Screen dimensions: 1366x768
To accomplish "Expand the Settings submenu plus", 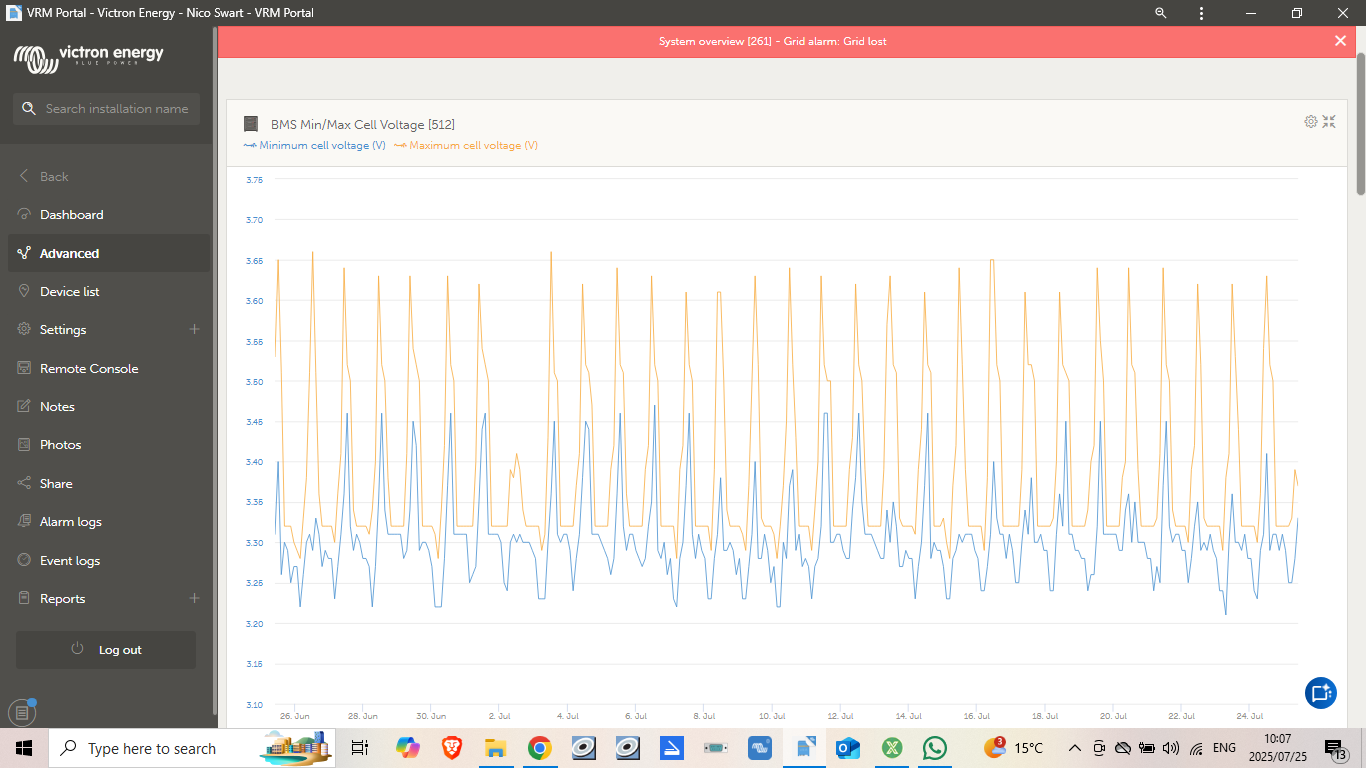I will click(x=194, y=329).
